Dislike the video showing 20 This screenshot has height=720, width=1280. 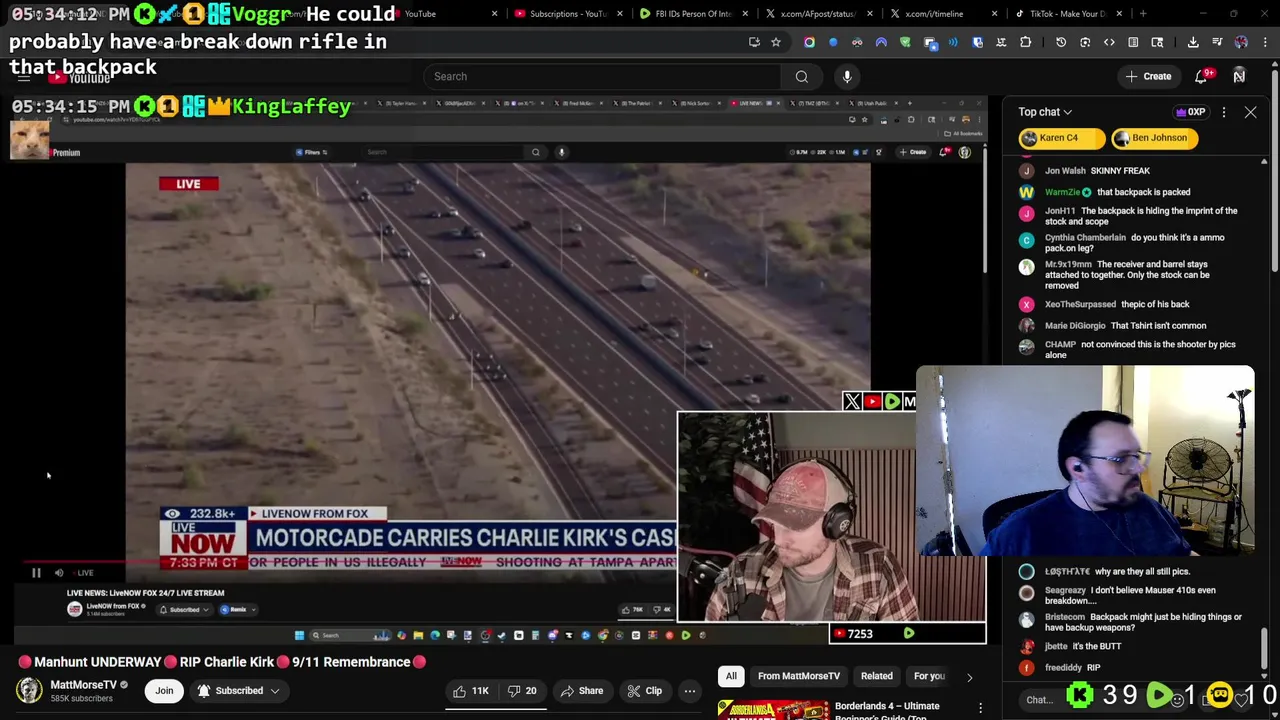522,690
